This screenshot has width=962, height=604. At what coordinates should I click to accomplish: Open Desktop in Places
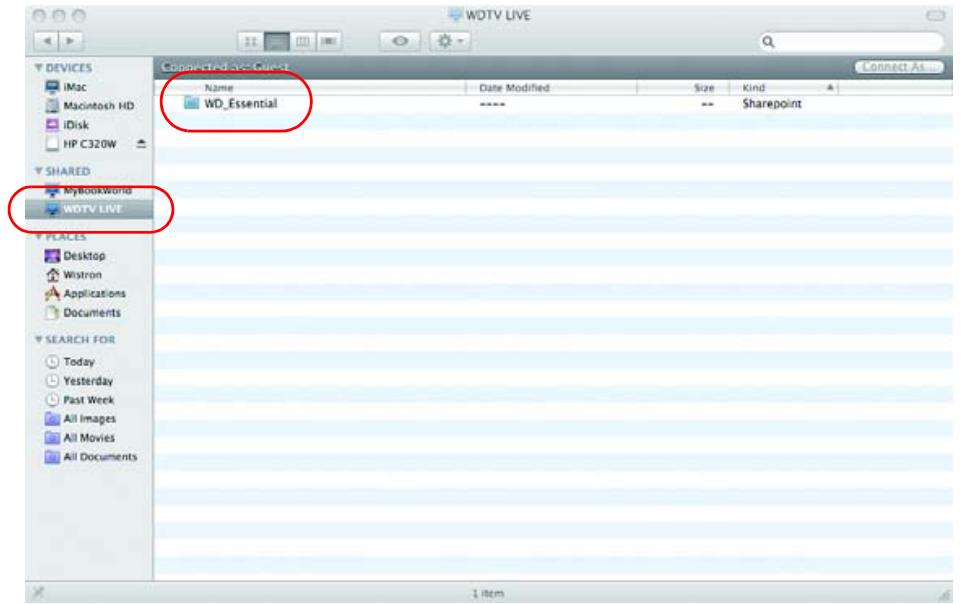point(75,255)
